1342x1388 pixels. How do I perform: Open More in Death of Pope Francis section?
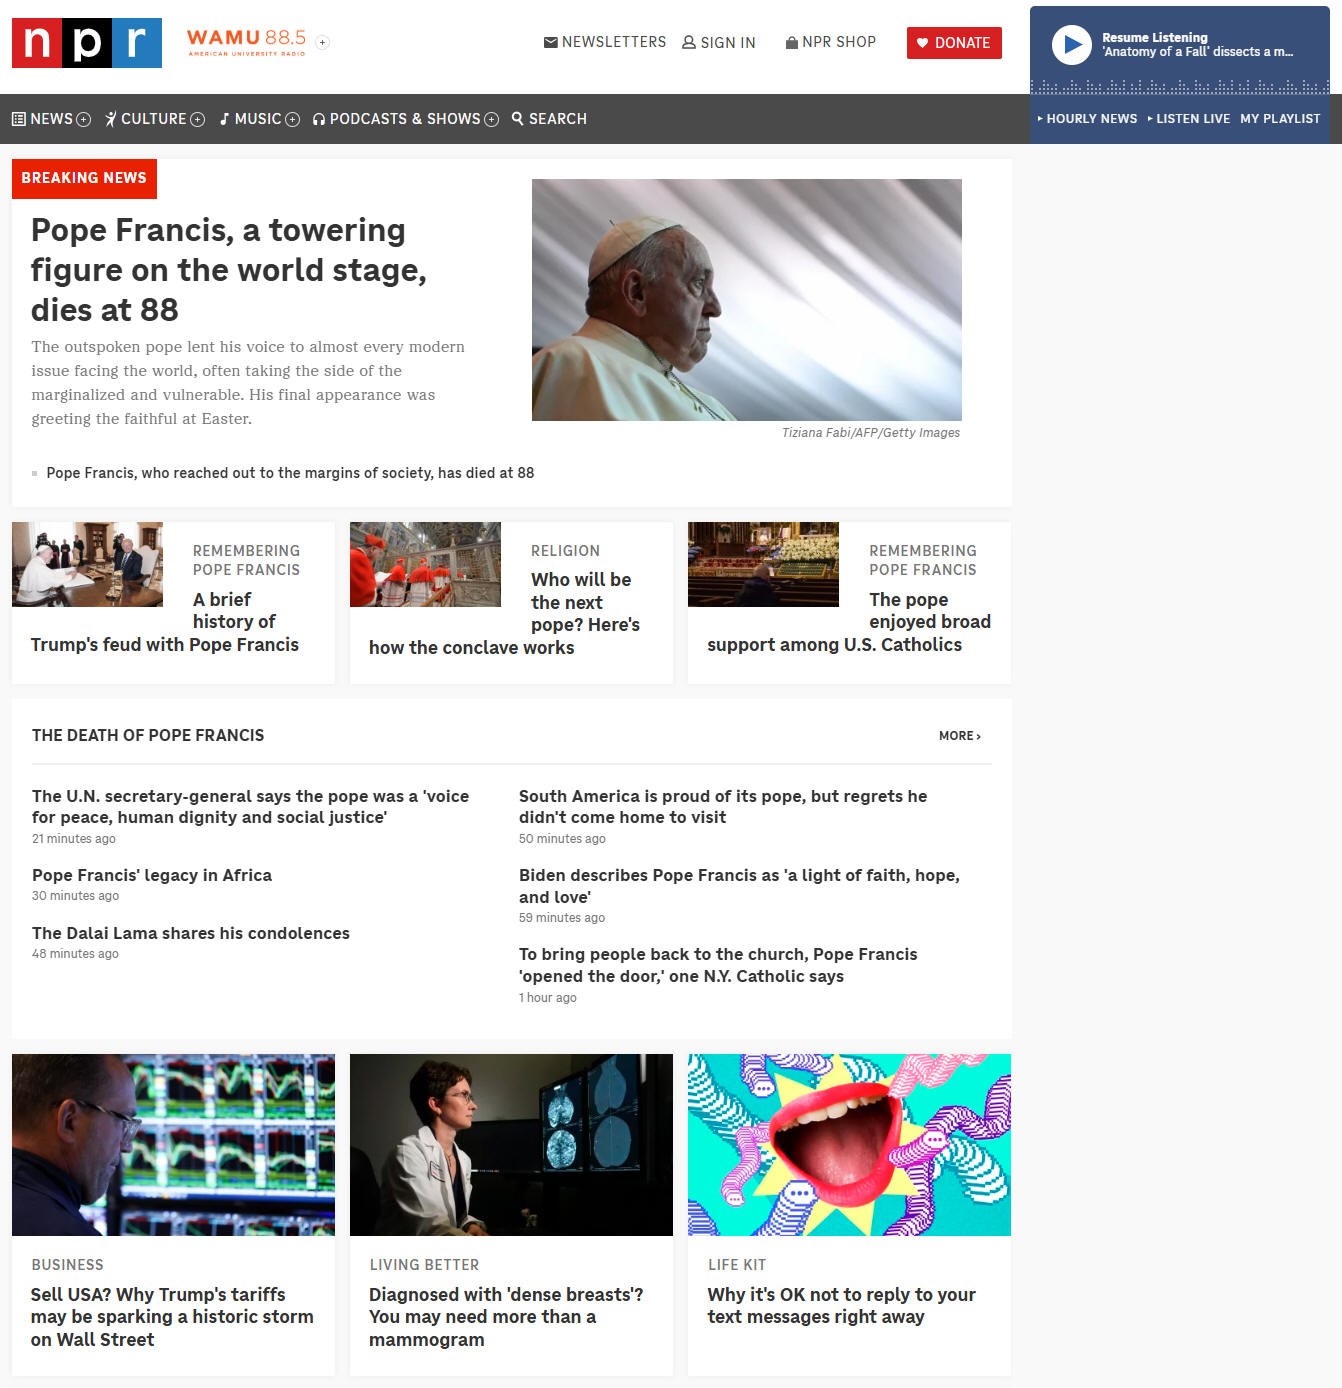coord(959,736)
